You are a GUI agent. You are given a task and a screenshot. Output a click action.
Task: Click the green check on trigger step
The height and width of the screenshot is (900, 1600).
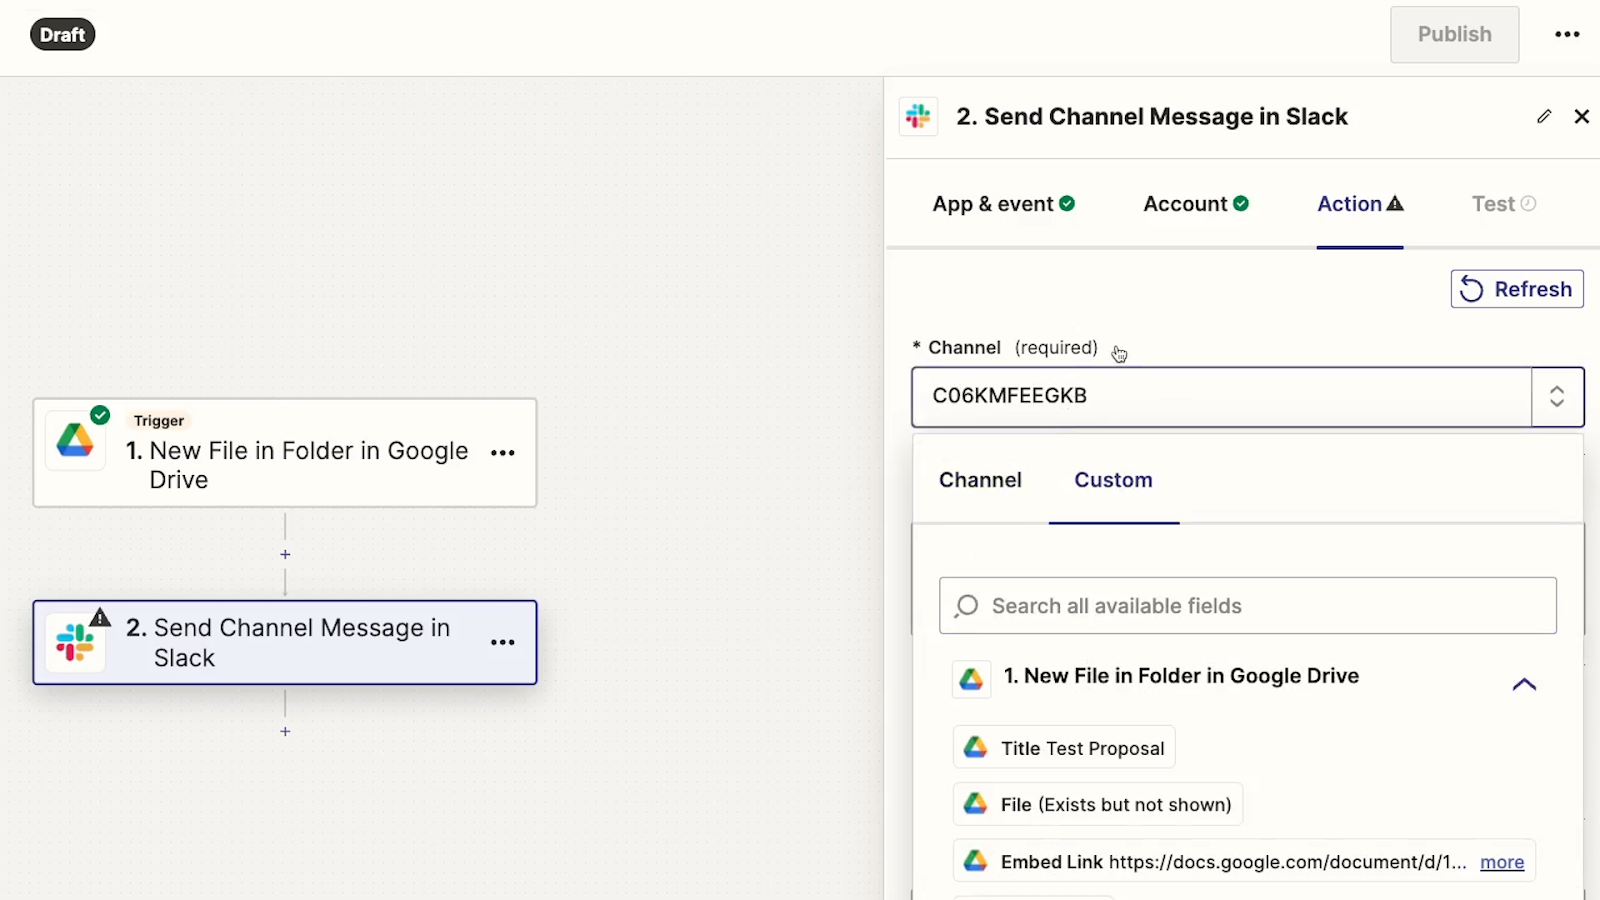point(100,415)
